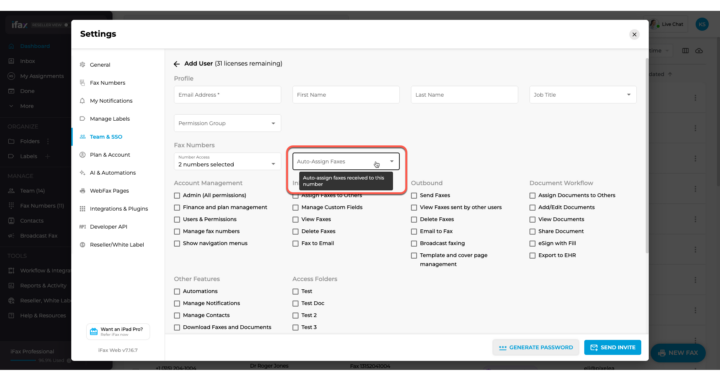
Task: Enable Send Faxes permission
Action: click(x=414, y=196)
